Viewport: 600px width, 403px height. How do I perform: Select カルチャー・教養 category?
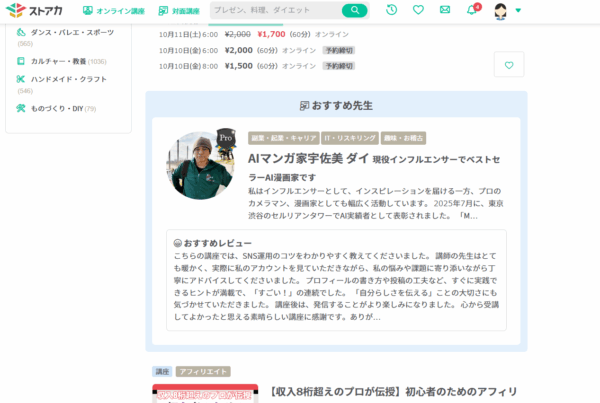click(x=61, y=61)
